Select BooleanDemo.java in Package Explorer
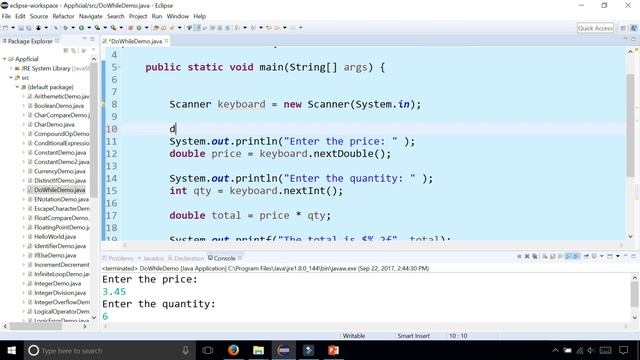This screenshot has height=360, width=640. (x=59, y=106)
